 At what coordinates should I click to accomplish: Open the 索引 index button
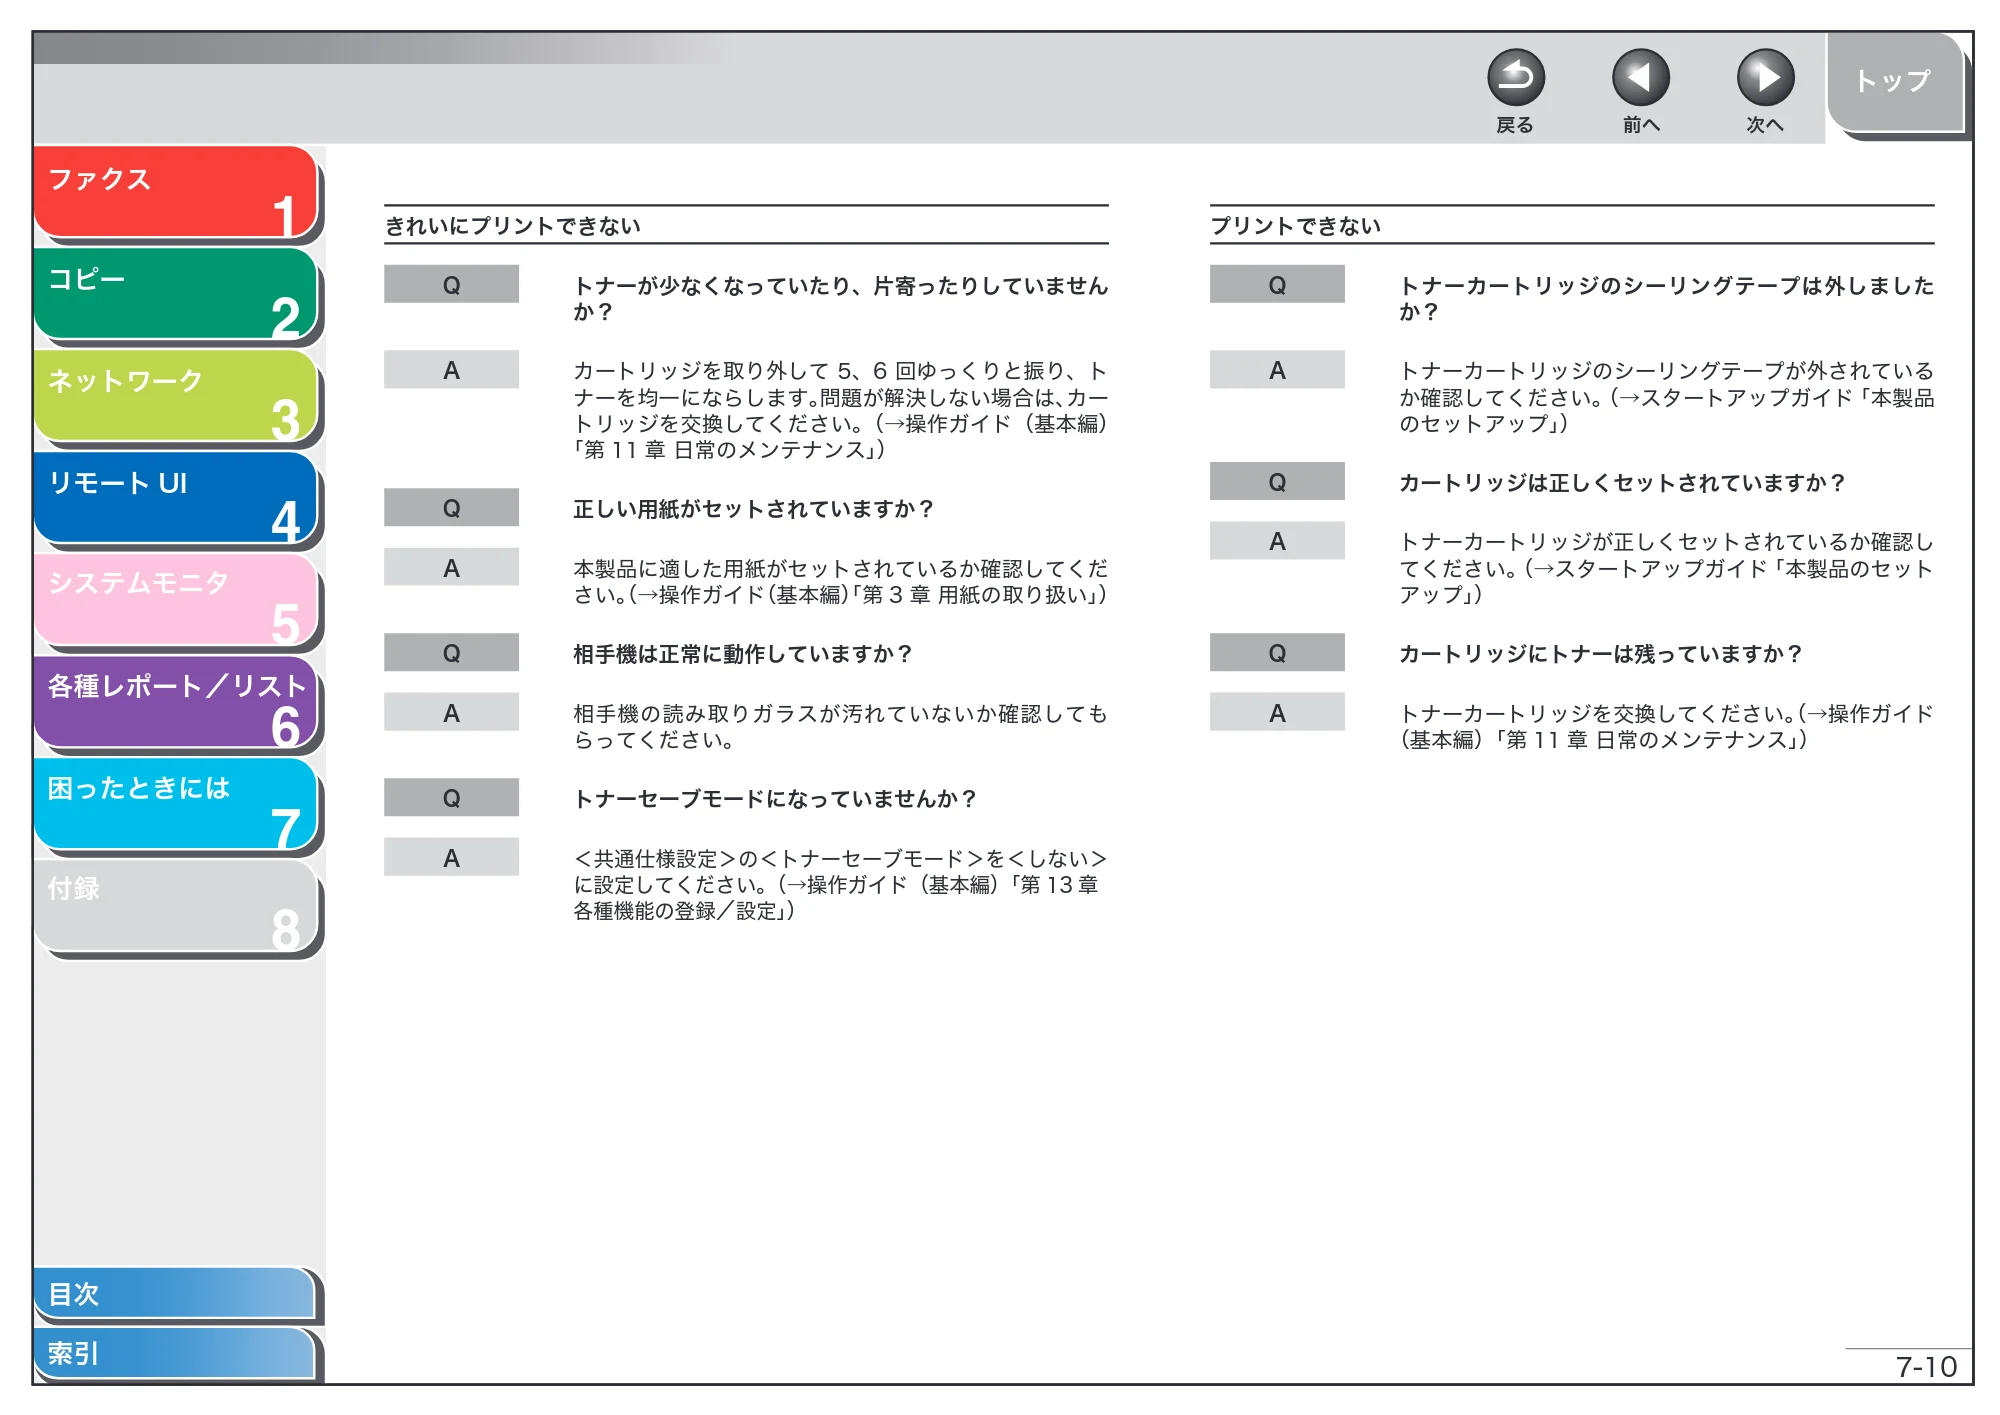tap(175, 1353)
